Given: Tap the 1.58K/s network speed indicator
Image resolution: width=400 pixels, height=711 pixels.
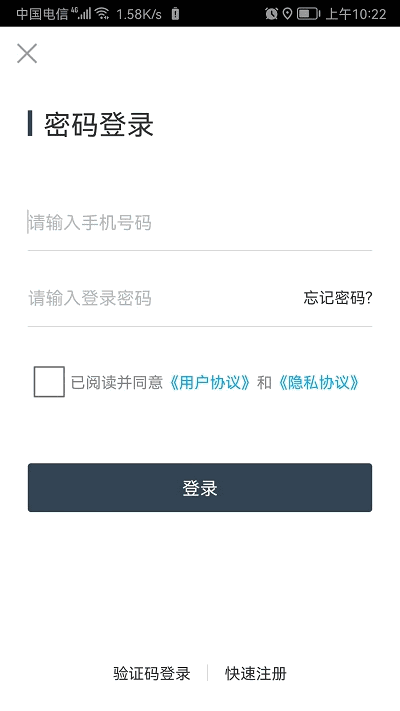Looking at the screenshot, I should coord(139,15).
